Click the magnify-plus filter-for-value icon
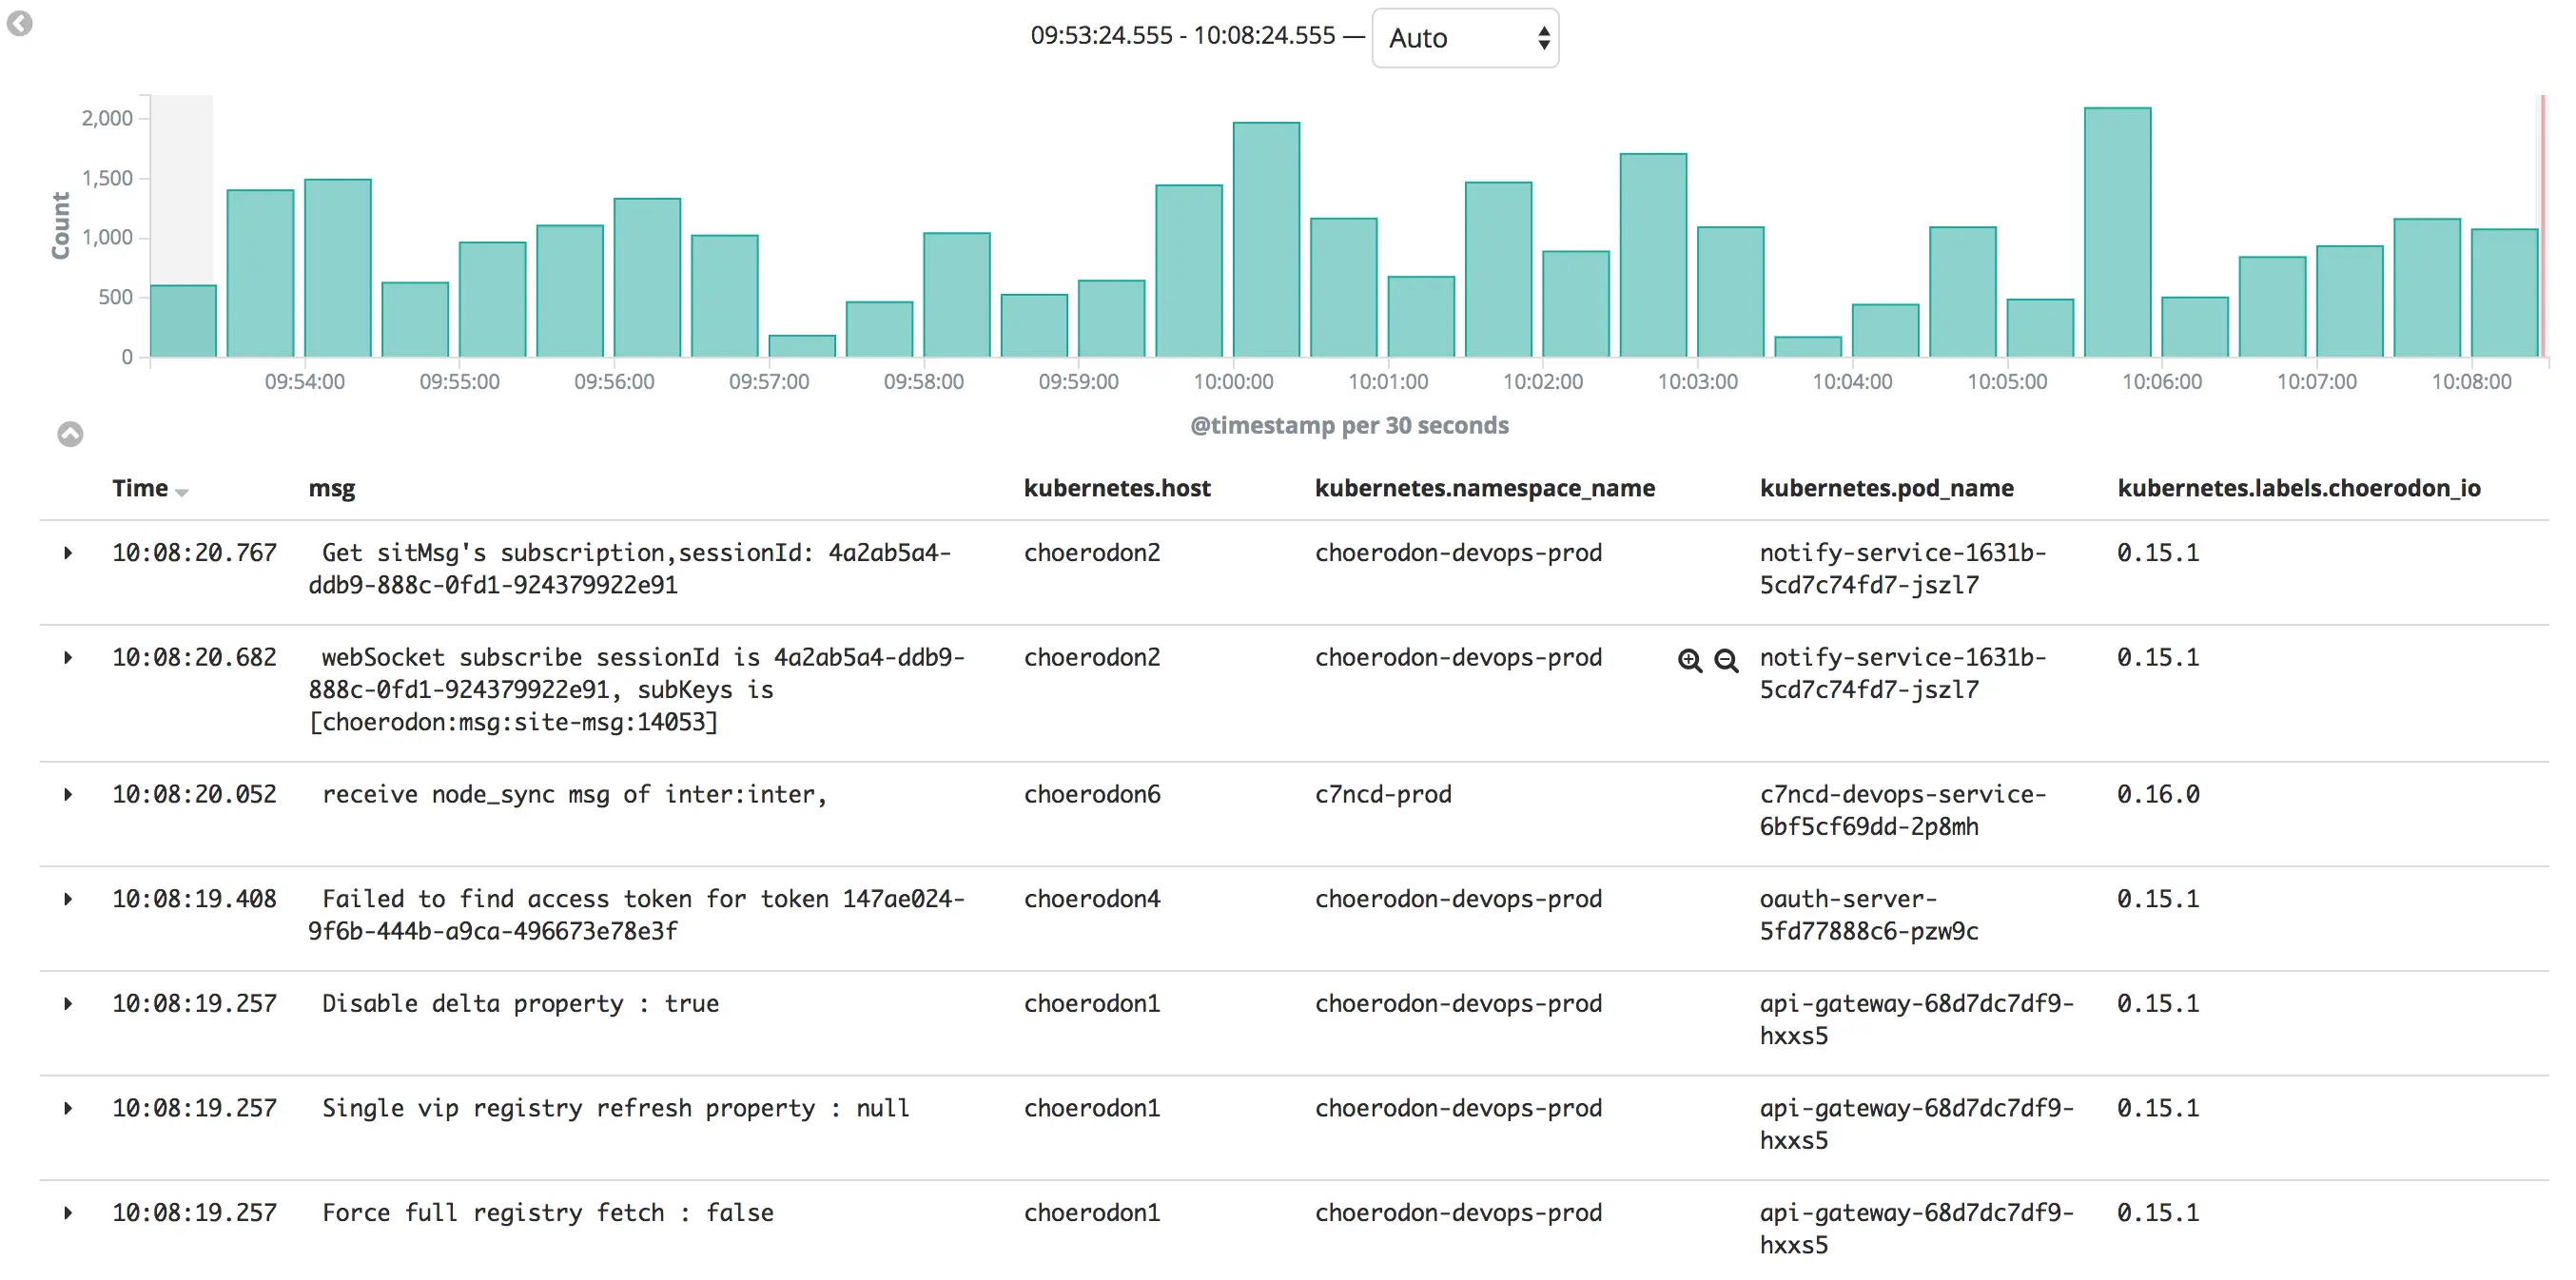 1689,660
